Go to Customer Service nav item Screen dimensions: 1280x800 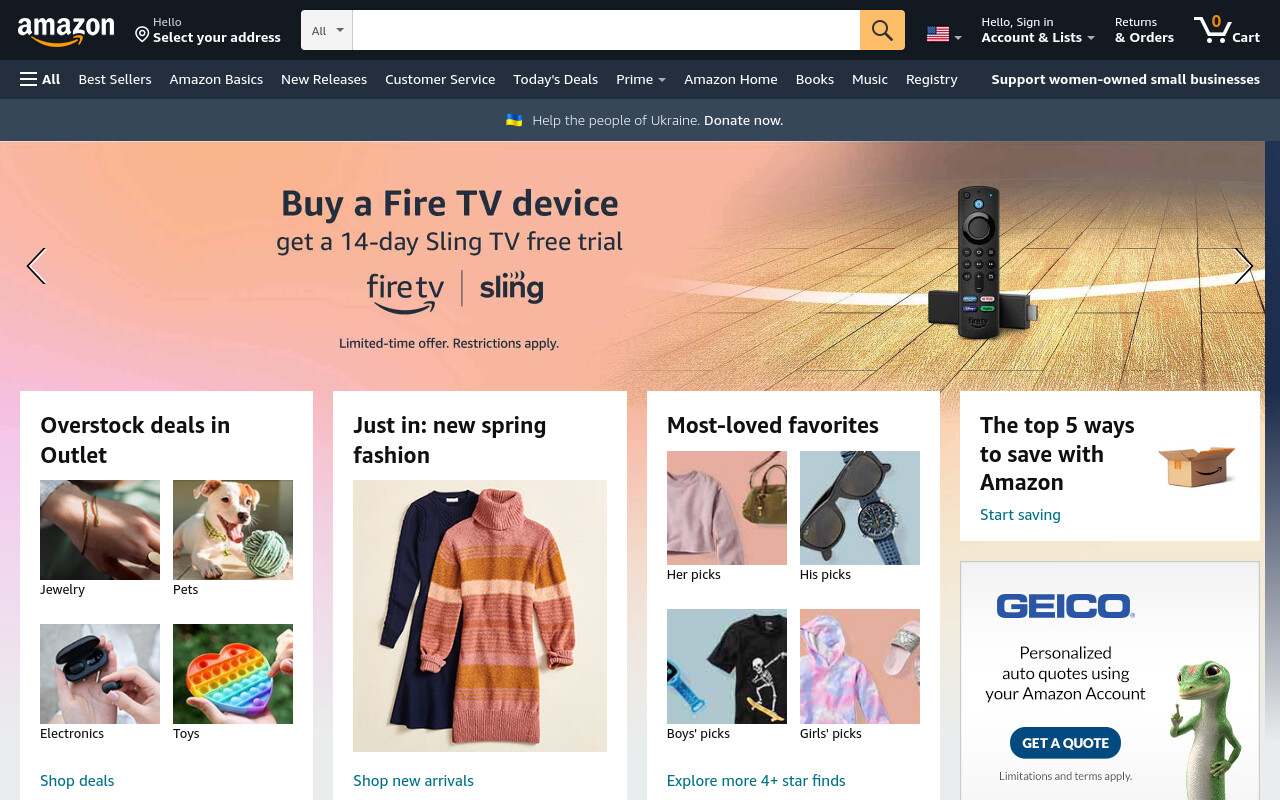440,79
